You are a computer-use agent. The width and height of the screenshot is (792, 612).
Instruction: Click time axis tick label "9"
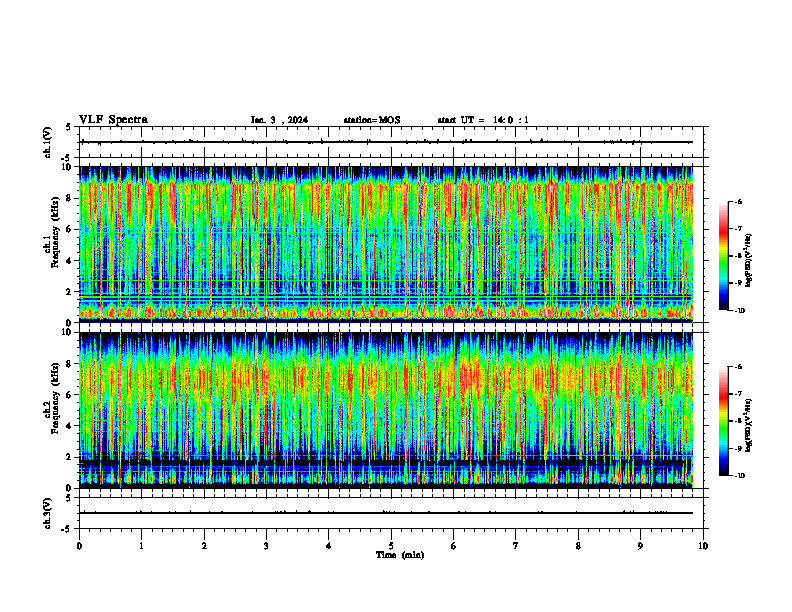click(x=640, y=546)
